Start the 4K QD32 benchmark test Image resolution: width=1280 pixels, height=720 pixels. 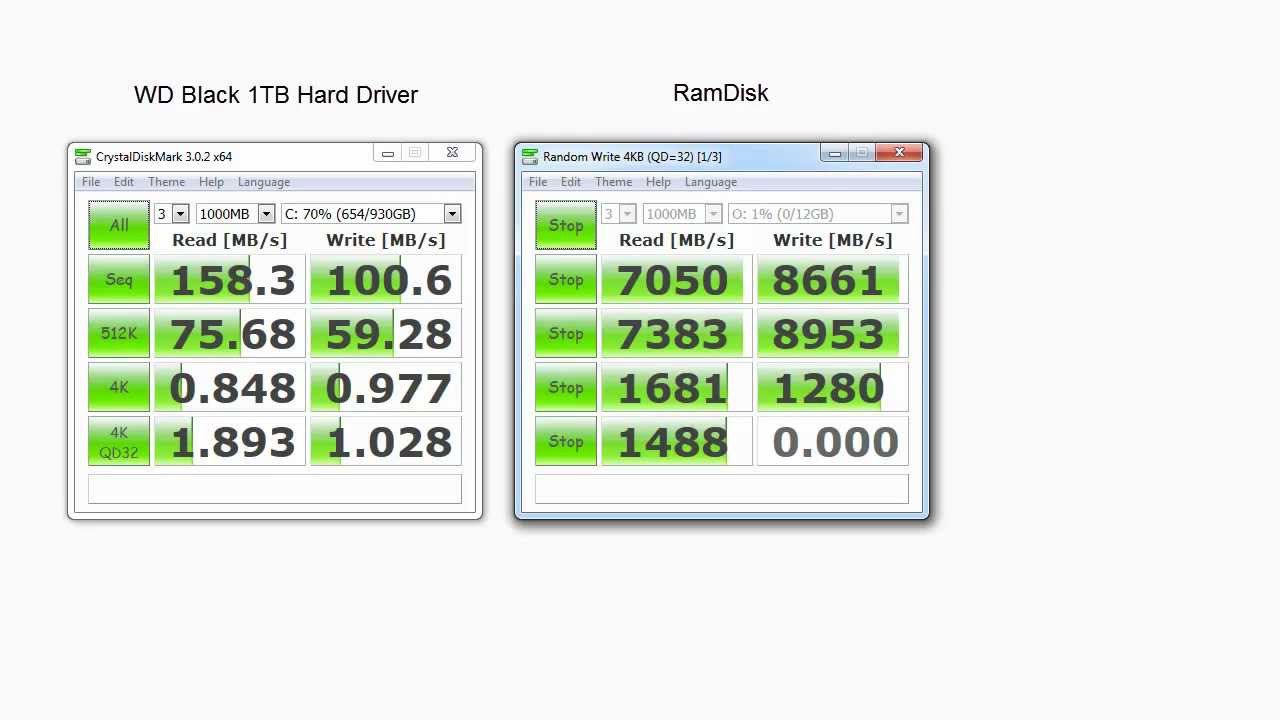[119, 442]
